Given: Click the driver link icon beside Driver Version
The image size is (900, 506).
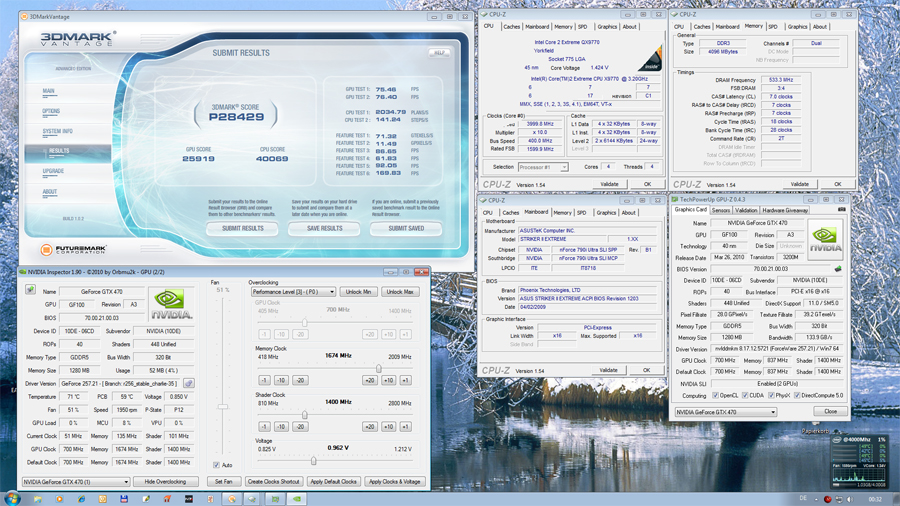Looking at the screenshot, I should [x=188, y=383].
